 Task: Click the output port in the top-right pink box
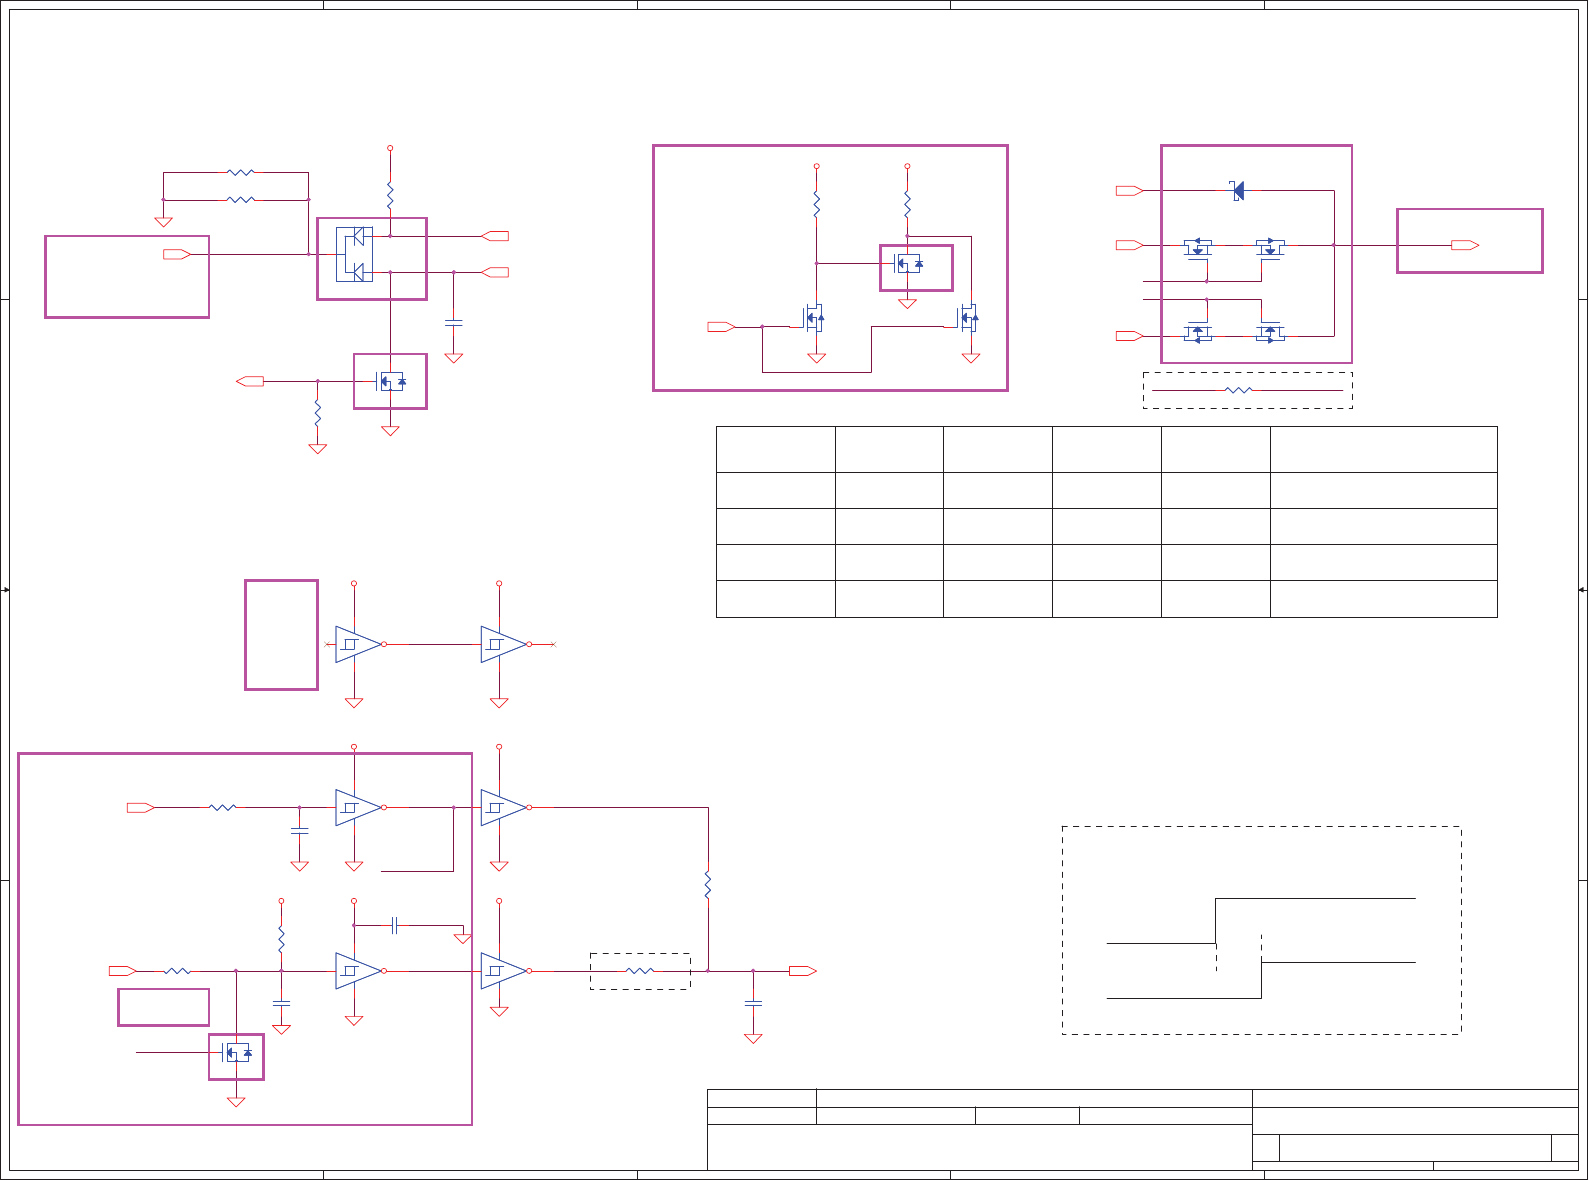pos(1465,245)
